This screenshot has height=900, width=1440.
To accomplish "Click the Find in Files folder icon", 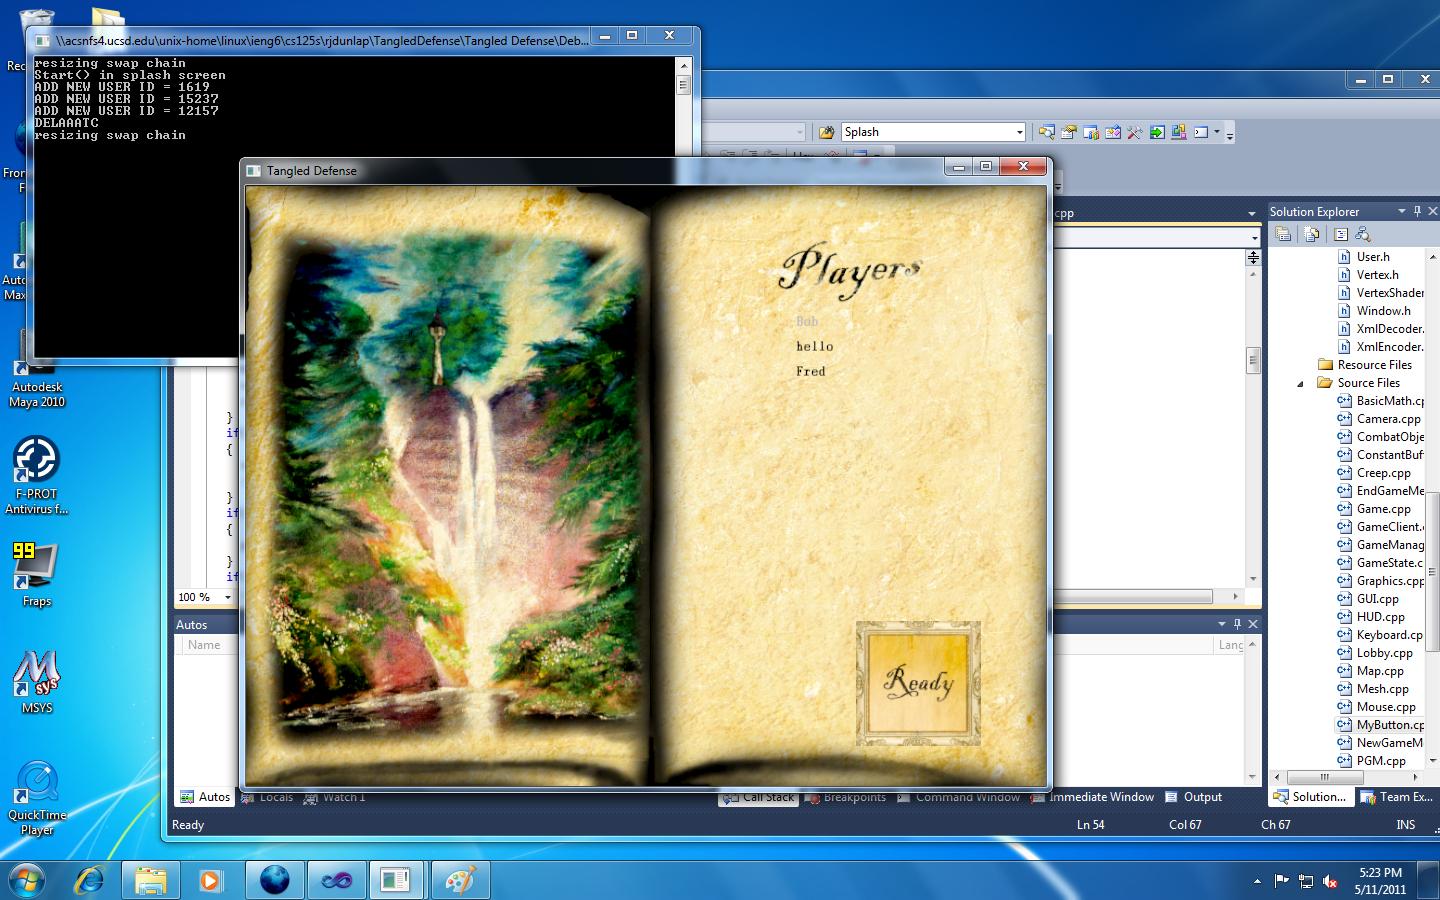I will coord(826,132).
